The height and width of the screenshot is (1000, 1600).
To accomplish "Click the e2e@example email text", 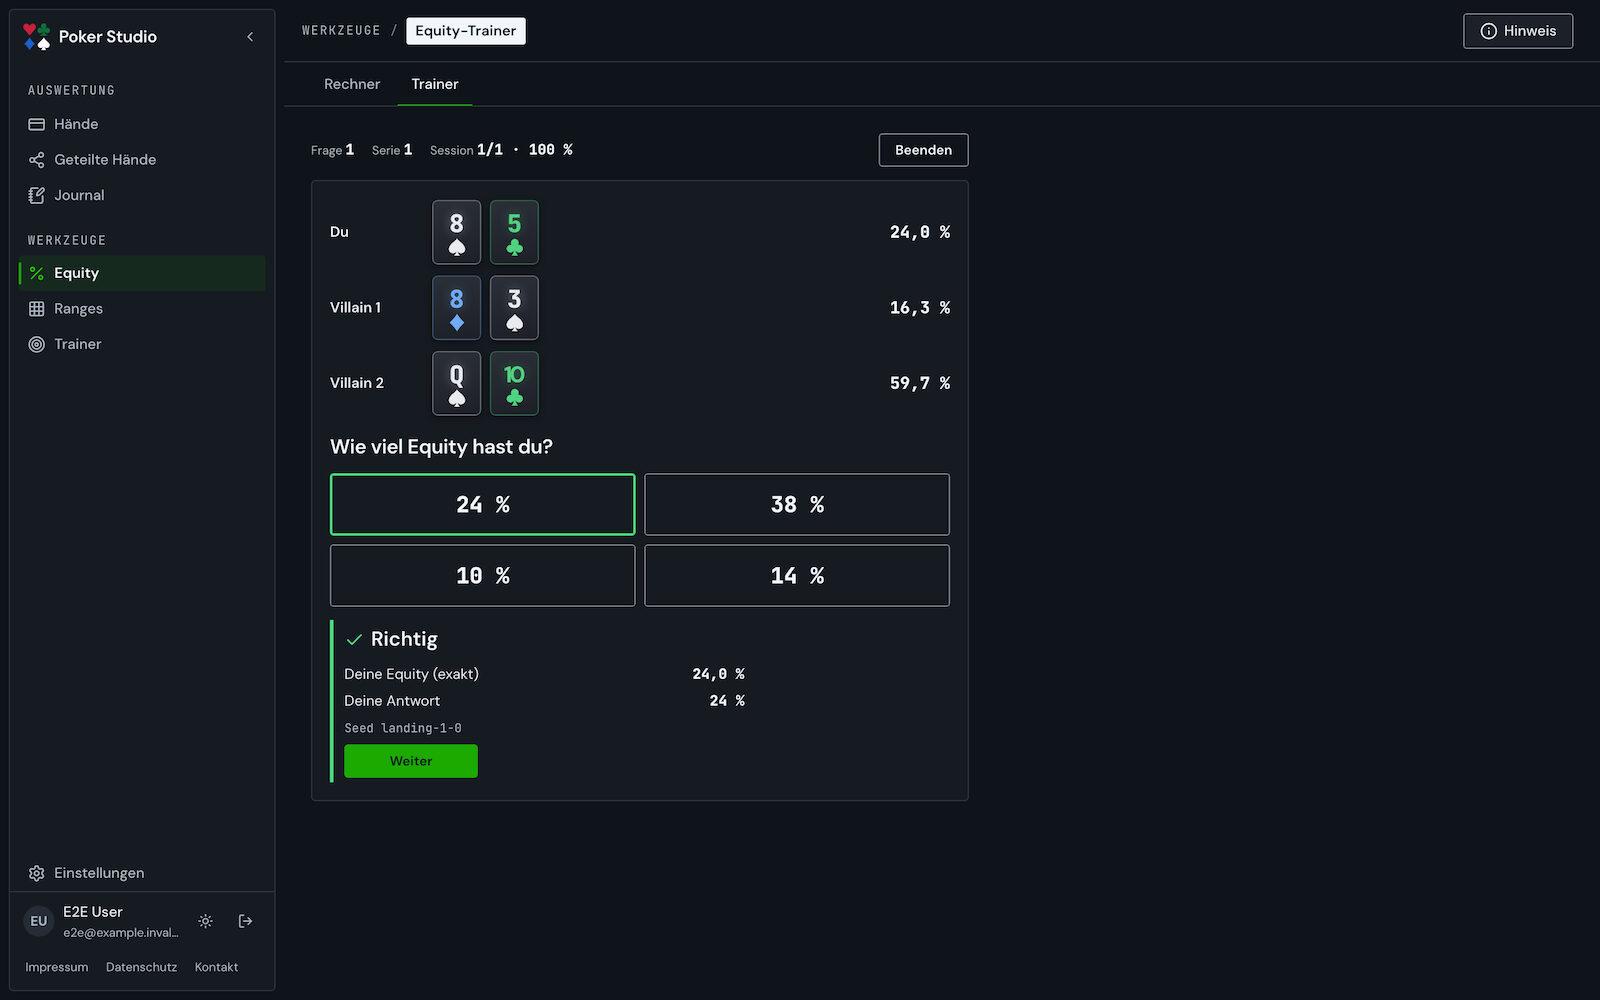I will 121,933.
